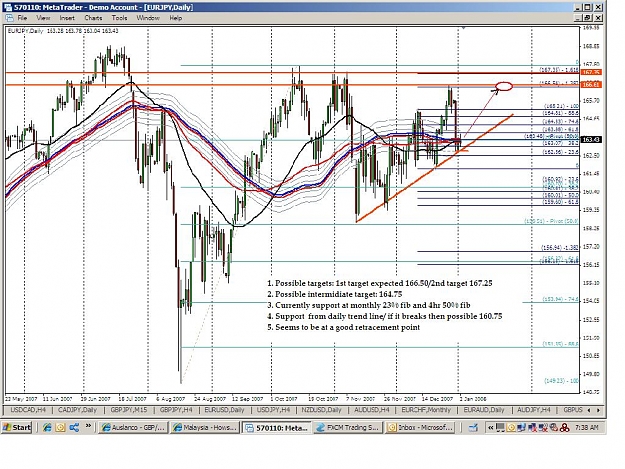
Task: Click the desktop toolbar icon near tray
Action: click(x=473, y=428)
